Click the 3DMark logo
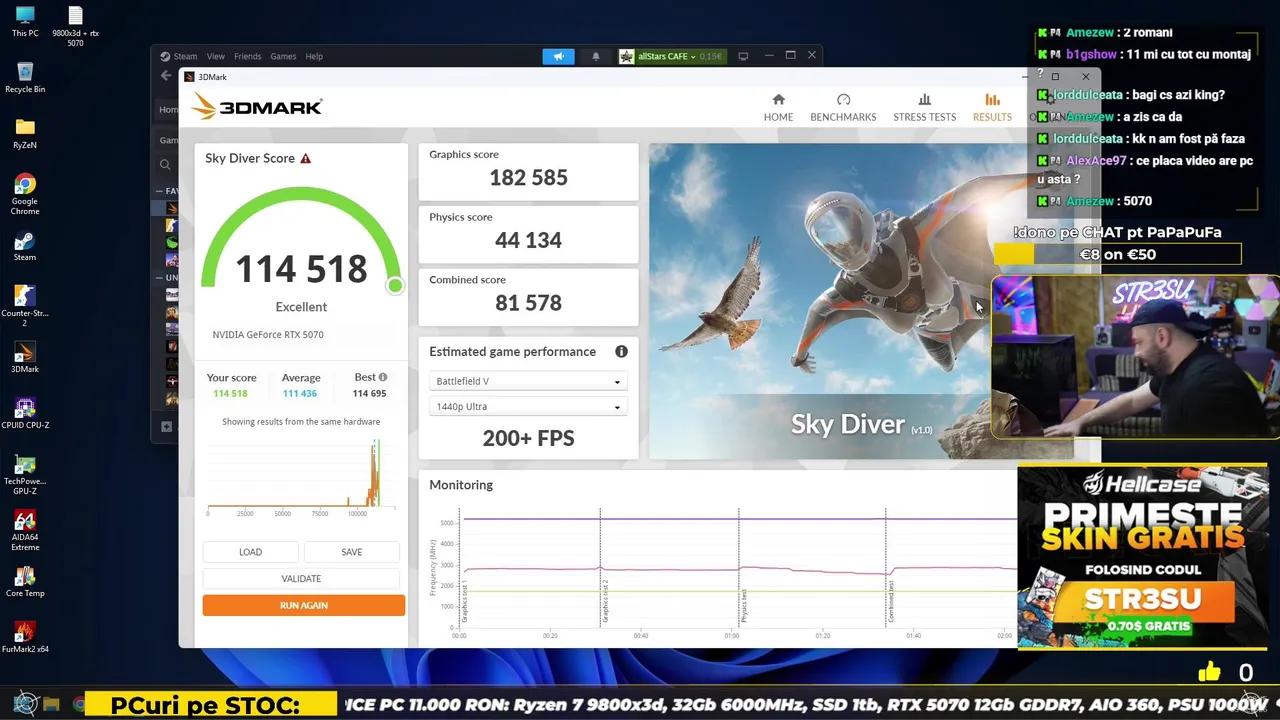 click(x=256, y=106)
